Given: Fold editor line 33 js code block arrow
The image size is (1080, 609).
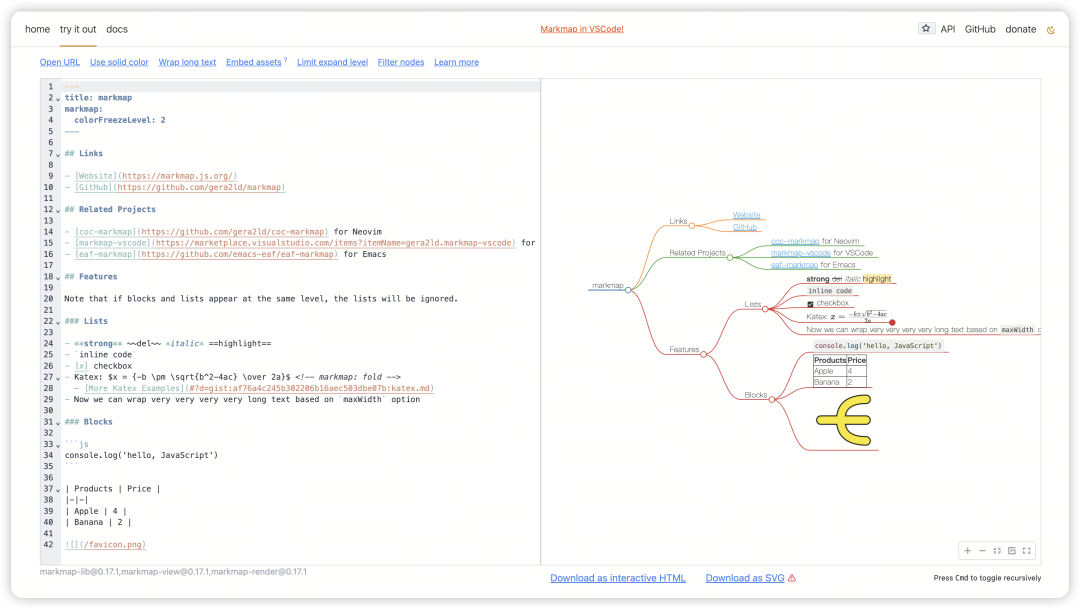Looking at the screenshot, I should (58, 445).
